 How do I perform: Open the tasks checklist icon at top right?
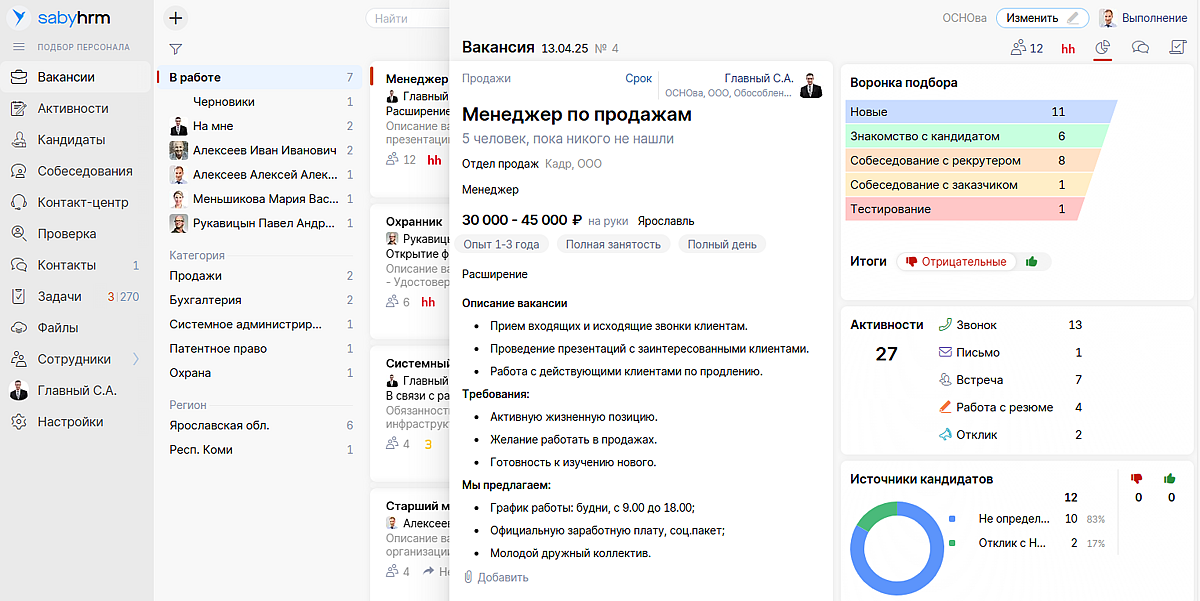[1177, 48]
